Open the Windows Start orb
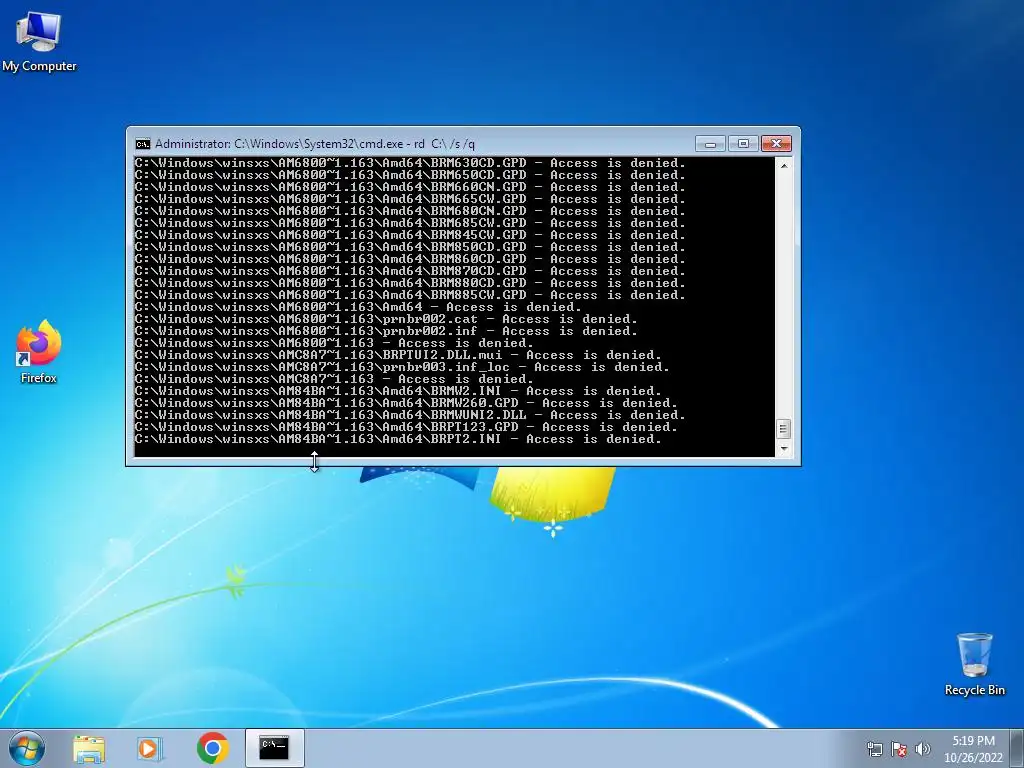Screen dimensions: 1024x768 click(26, 748)
